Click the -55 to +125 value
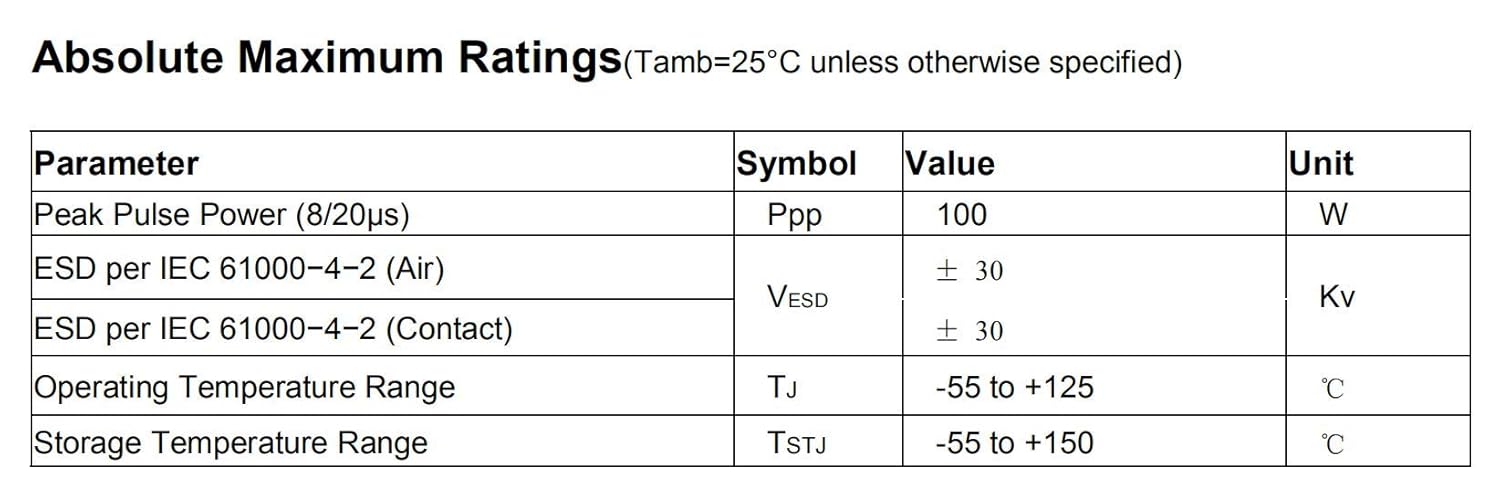 1014,387
